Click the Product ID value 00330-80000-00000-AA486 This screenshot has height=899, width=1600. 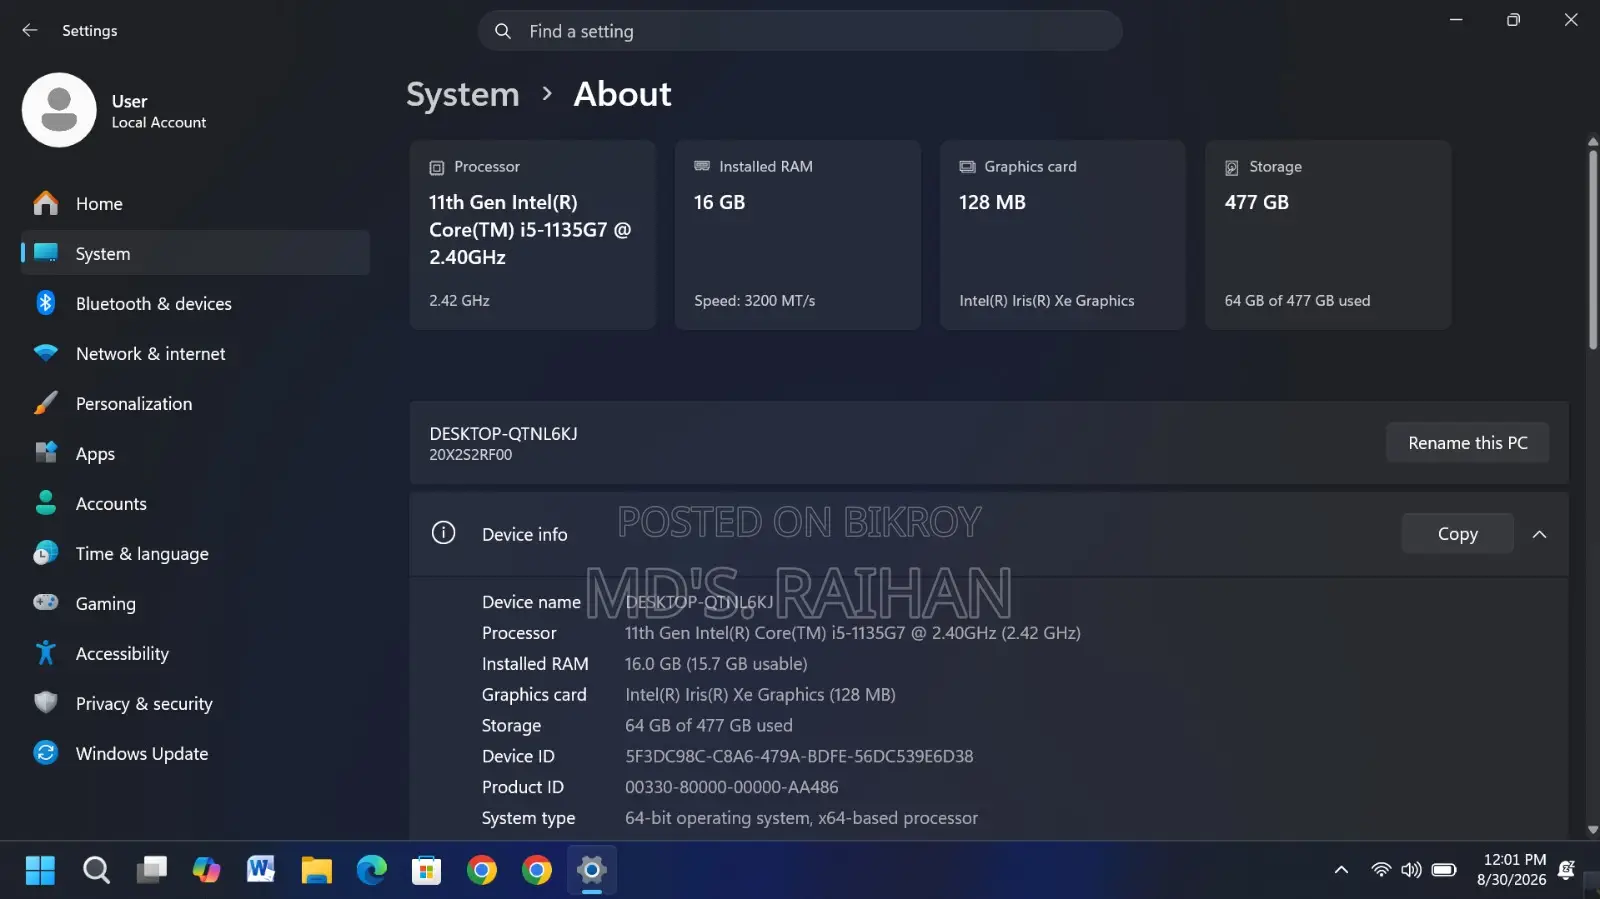pos(731,787)
